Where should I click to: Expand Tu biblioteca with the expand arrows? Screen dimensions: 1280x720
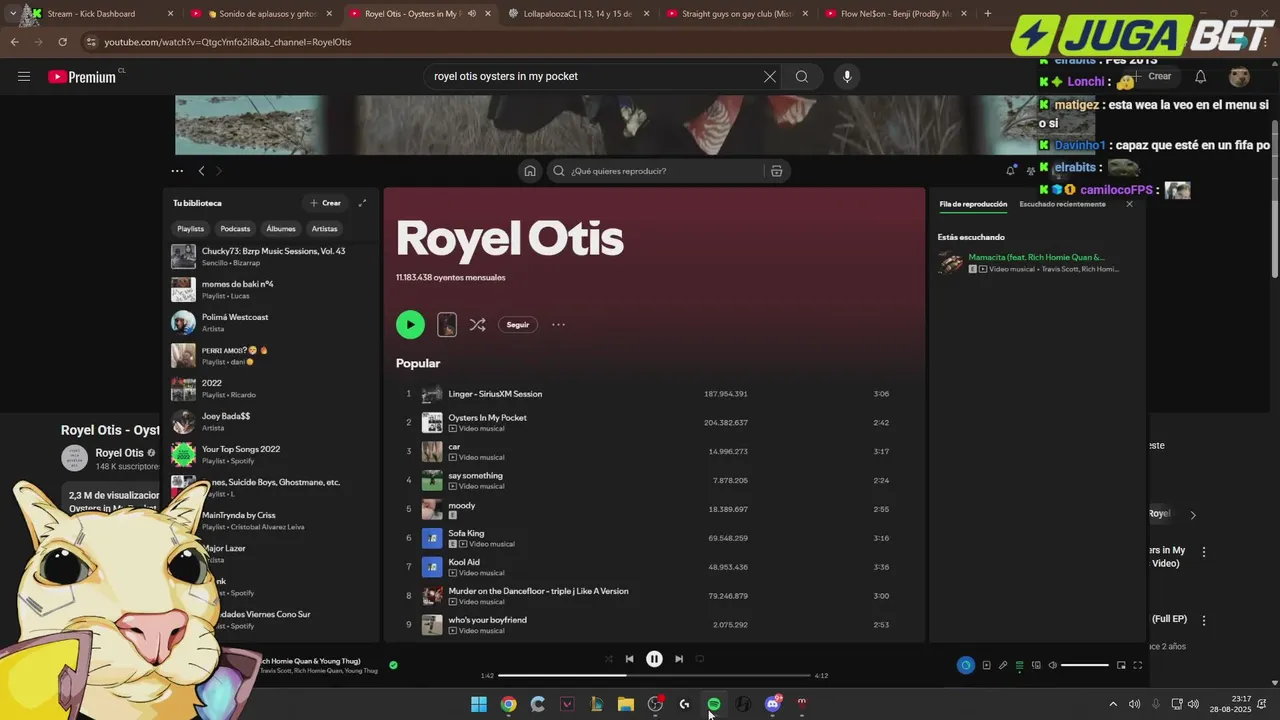pyautogui.click(x=362, y=203)
